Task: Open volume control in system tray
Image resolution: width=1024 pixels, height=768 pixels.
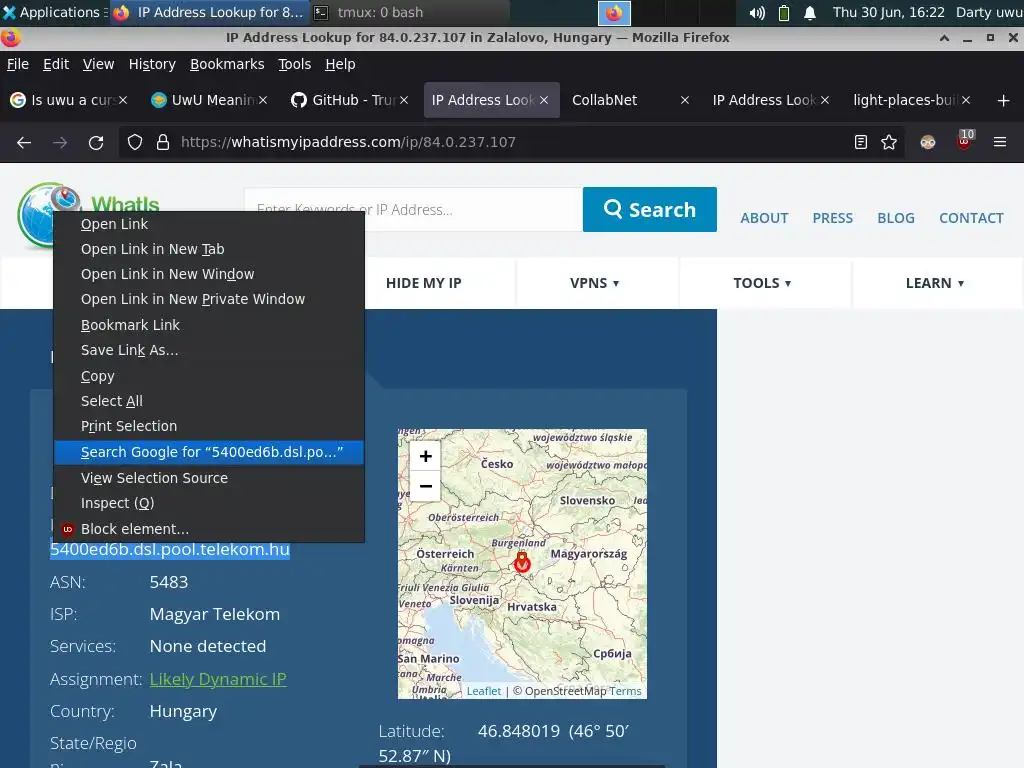Action: click(x=757, y=12)
